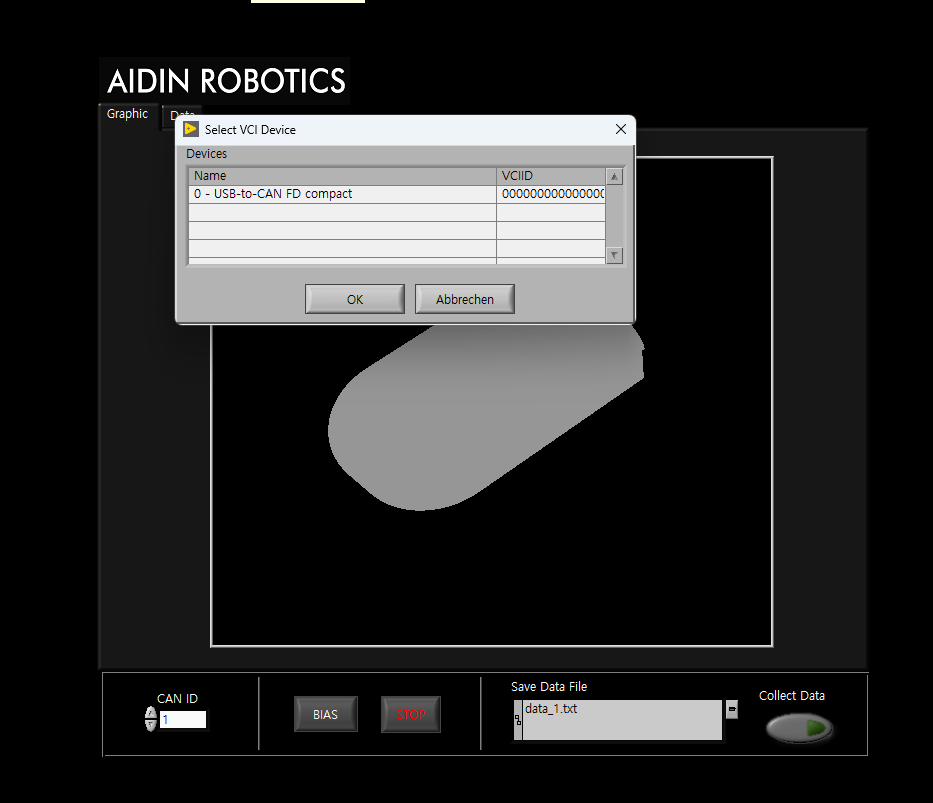Open the file browse button beside data_1.txt

(732, 709)
